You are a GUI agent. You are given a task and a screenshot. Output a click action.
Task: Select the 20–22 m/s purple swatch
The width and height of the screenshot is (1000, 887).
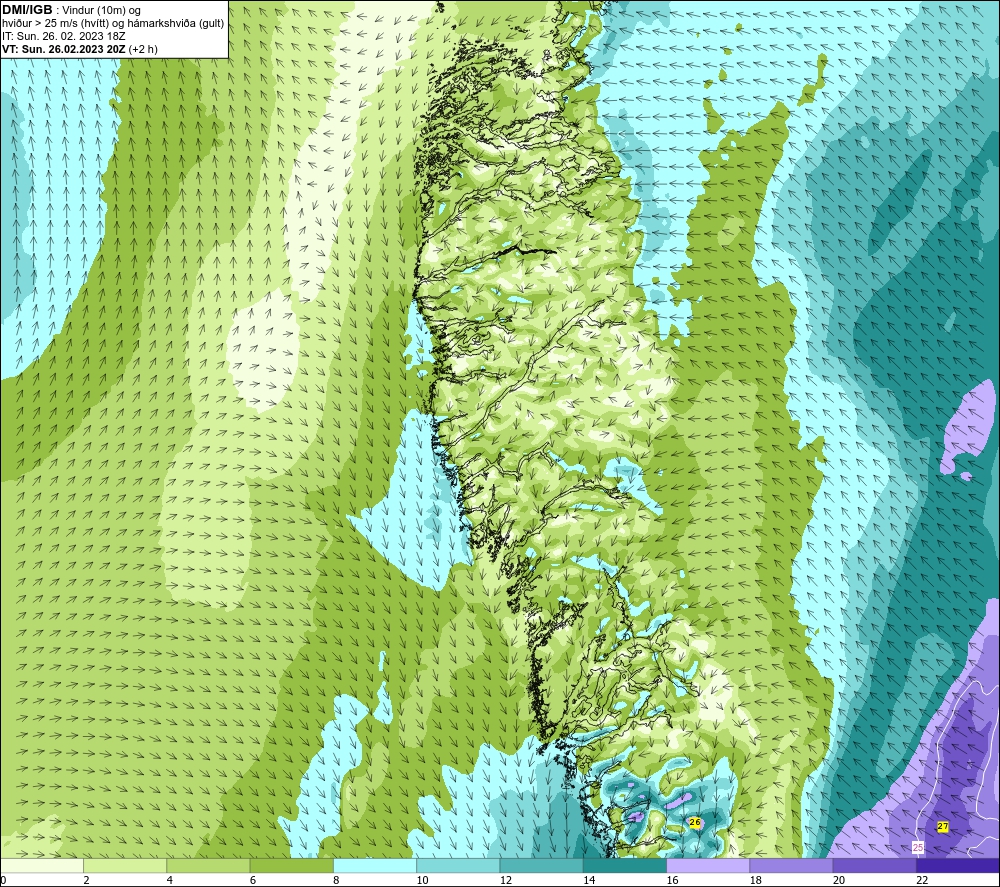click(874, 865)
